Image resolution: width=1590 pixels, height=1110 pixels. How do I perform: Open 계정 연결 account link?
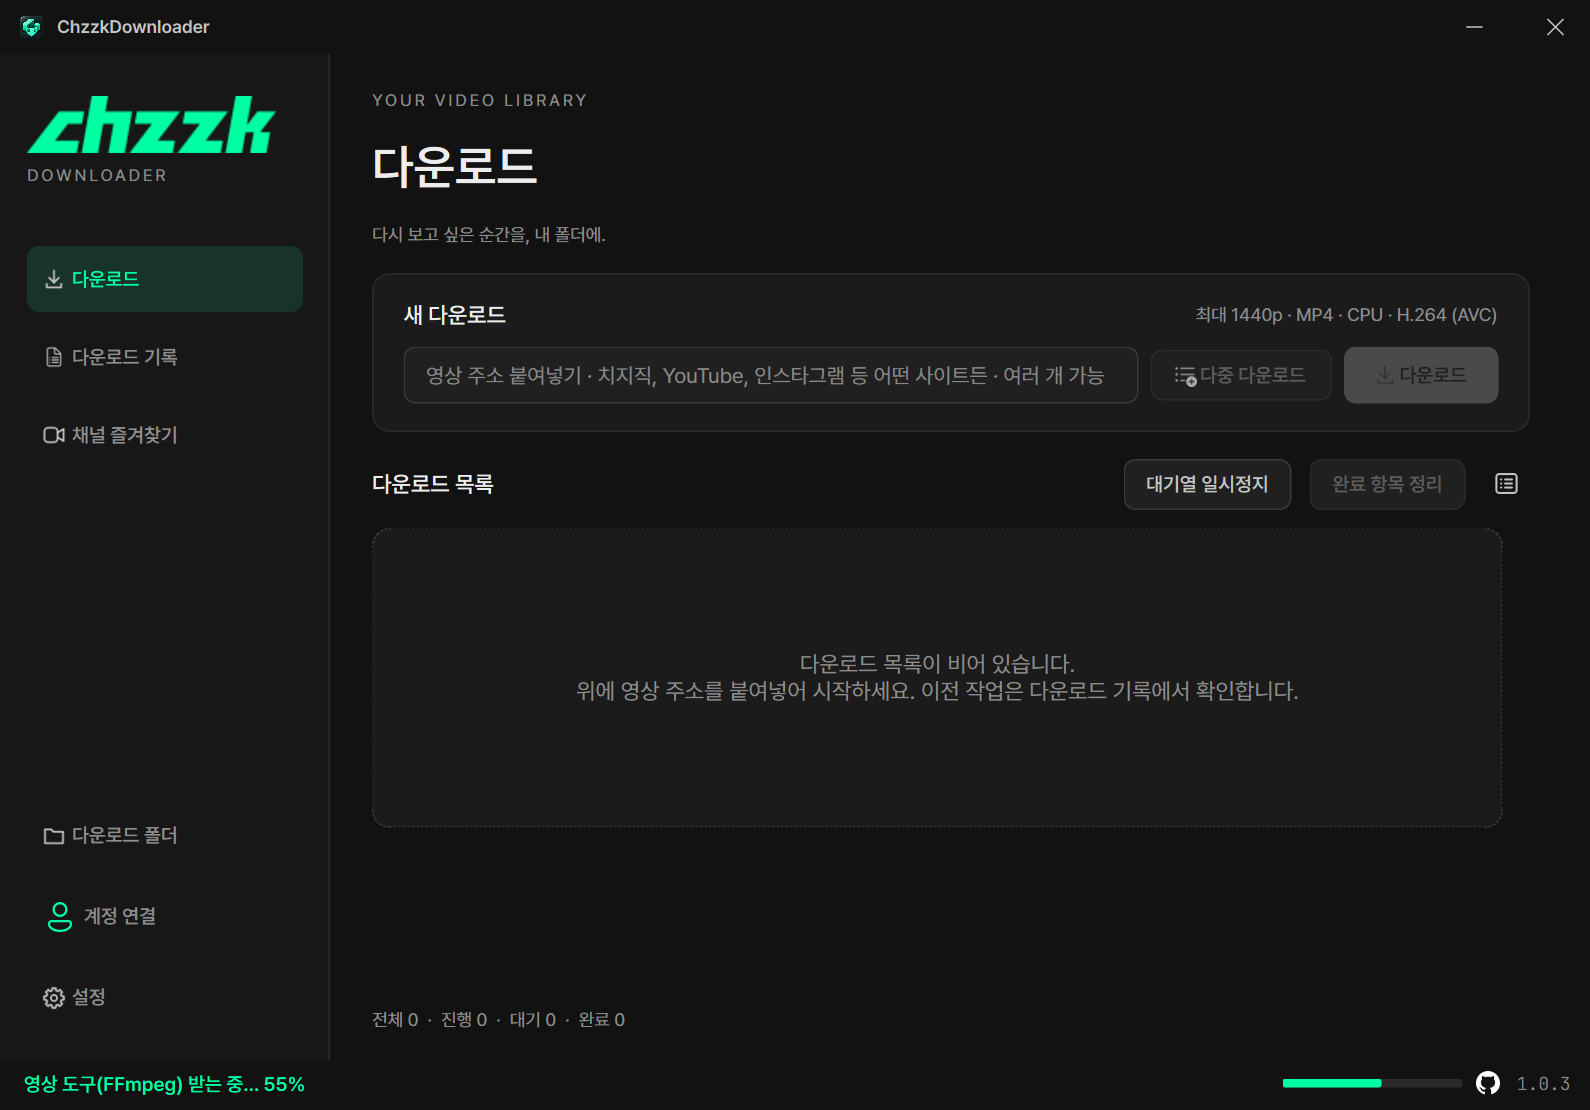(x=165, y=916)
